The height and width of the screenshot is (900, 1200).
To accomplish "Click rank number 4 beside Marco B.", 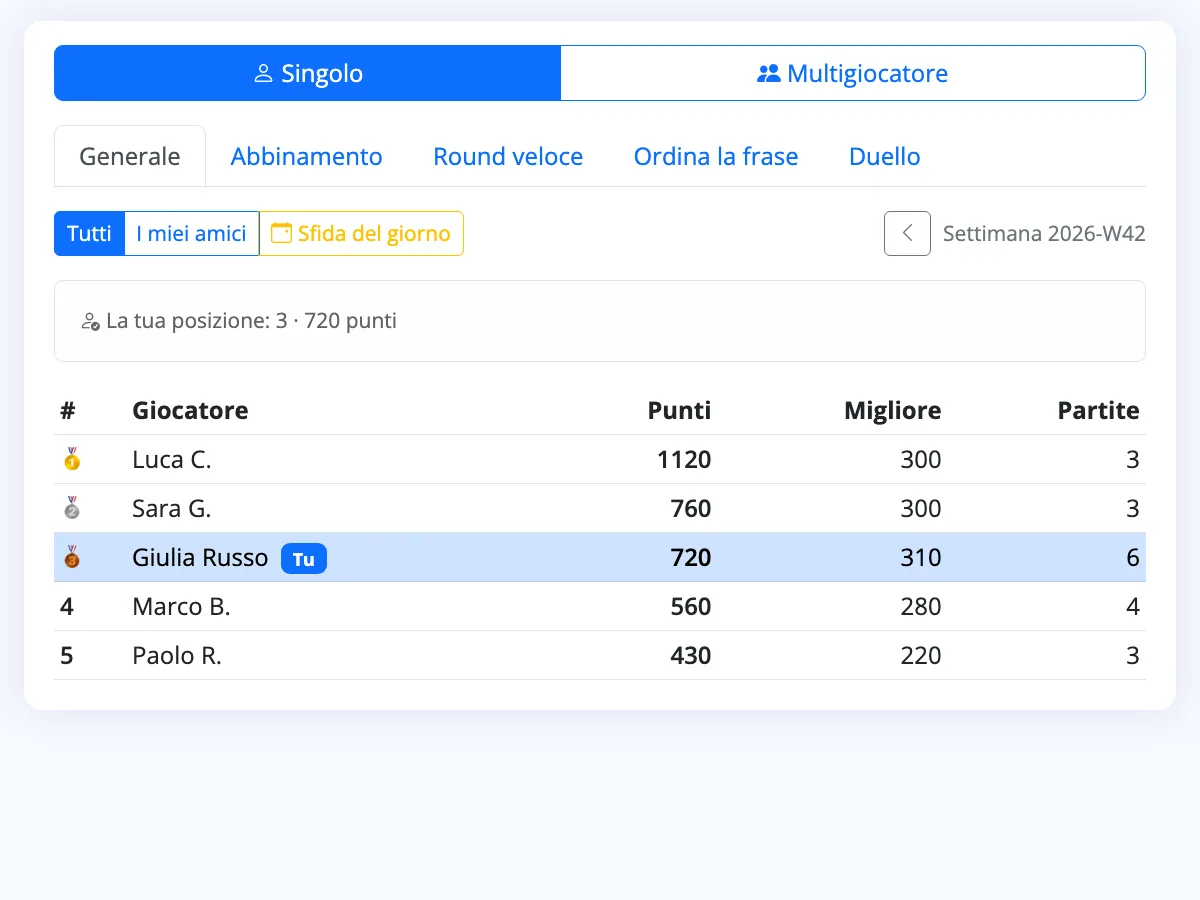I will point(67,606).
